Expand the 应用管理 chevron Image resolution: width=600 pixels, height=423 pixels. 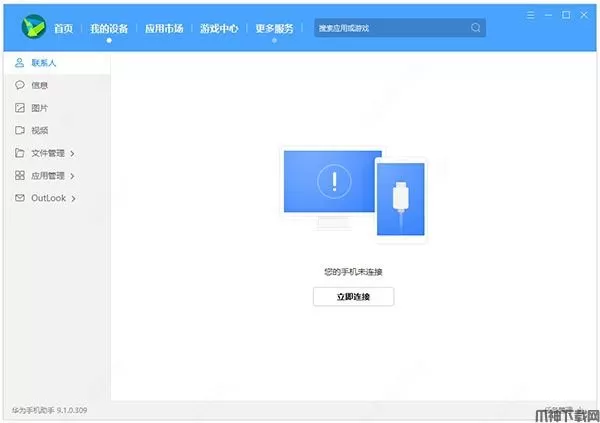(x=72, y=176)
